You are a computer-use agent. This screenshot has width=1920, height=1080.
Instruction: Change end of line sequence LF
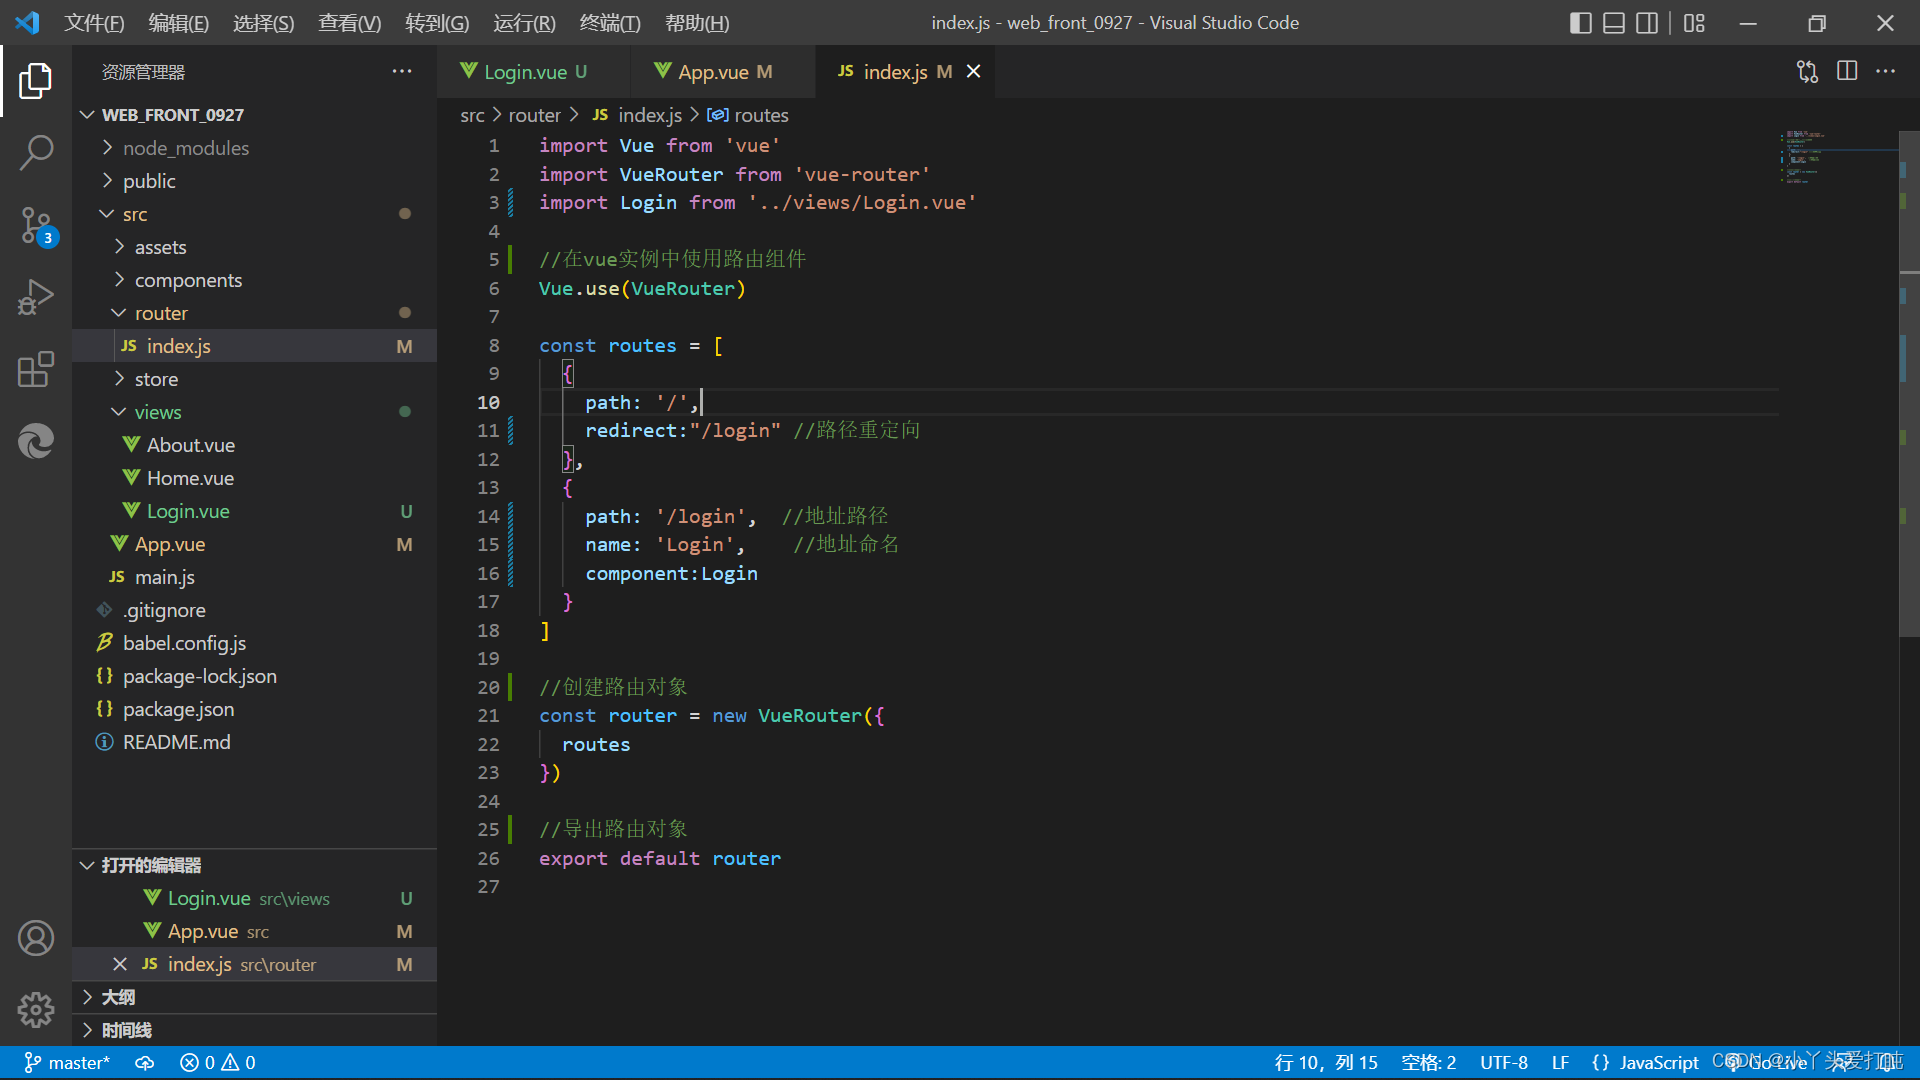(1560, 1063)
